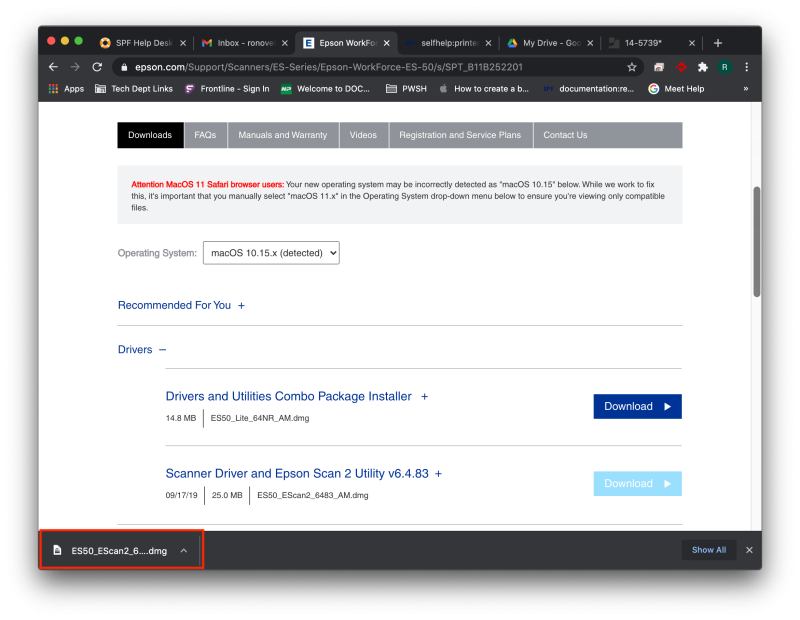Open a new browser tab
The width and height of the screenshot is (800, 620).
pyautogui.click(x=717, y=43)
